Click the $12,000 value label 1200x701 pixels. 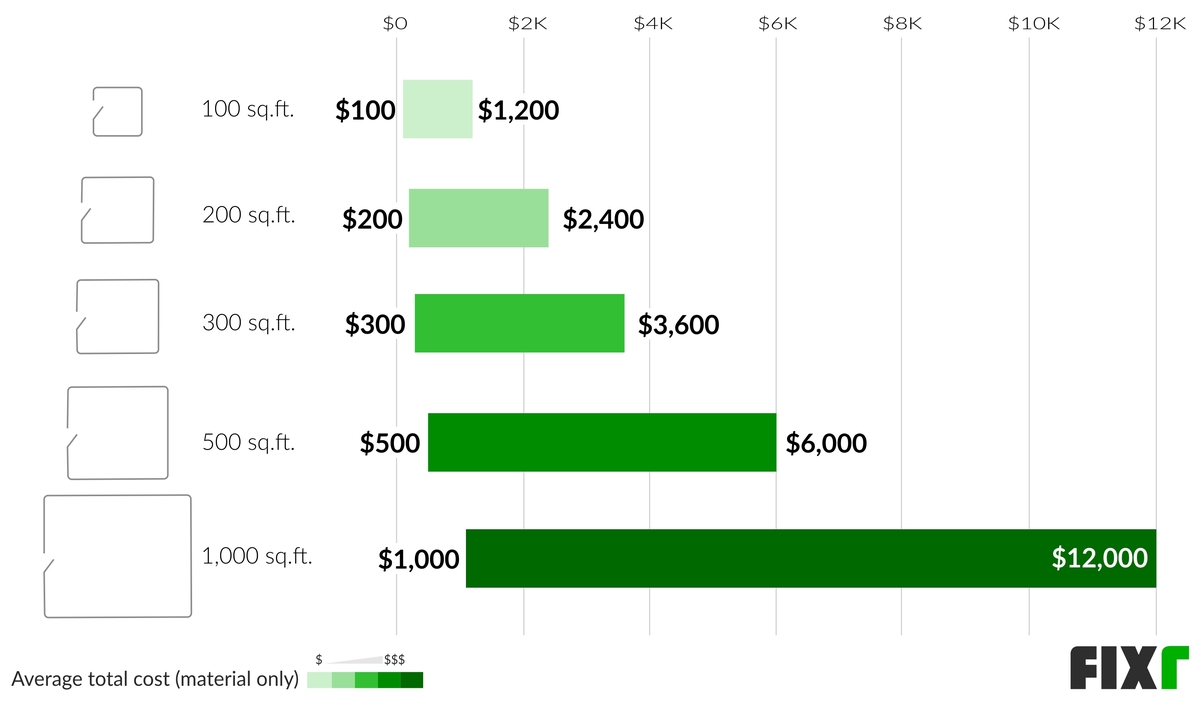(x=1099, y=559)
